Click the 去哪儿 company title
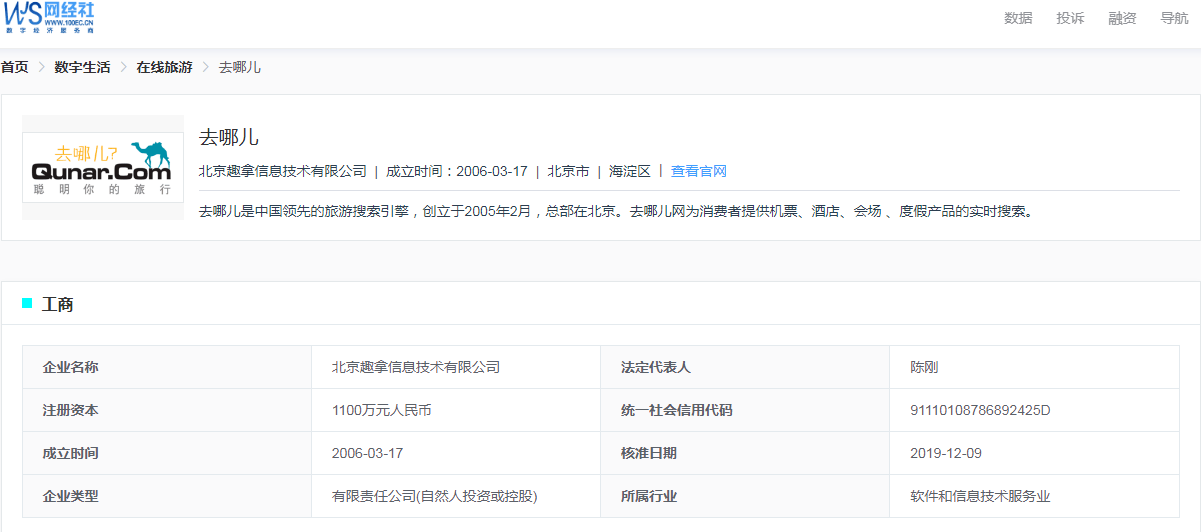This screenshot has width=1201, height=532. (x=229, y=137)
